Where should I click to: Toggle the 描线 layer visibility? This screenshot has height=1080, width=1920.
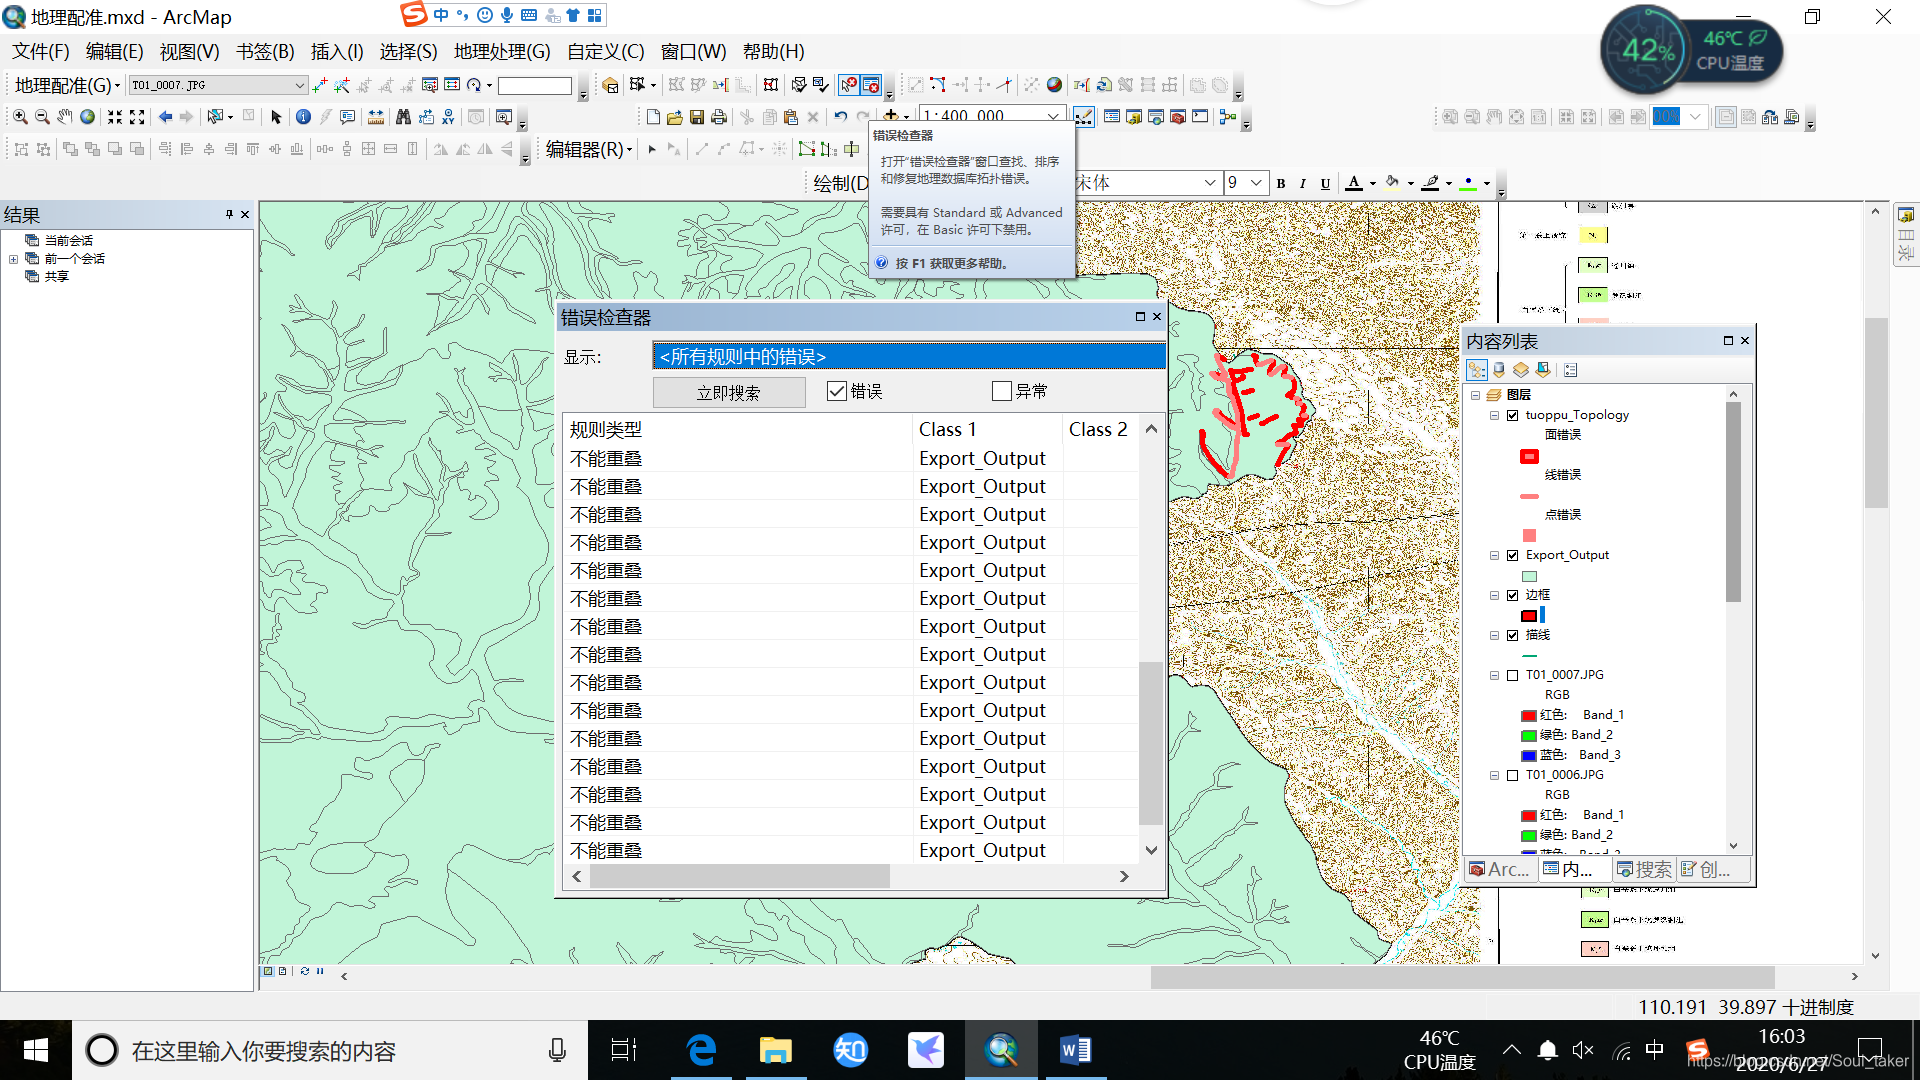click(1513, 635)
